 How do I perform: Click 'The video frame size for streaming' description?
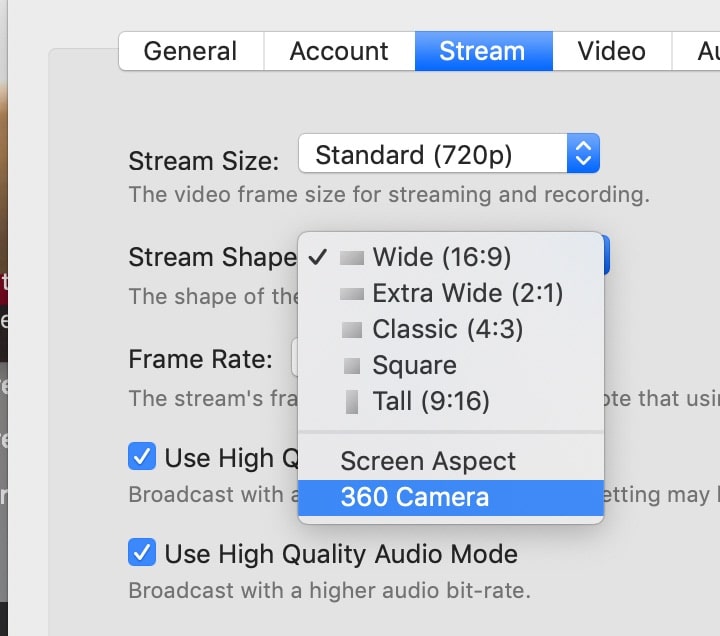389,195
